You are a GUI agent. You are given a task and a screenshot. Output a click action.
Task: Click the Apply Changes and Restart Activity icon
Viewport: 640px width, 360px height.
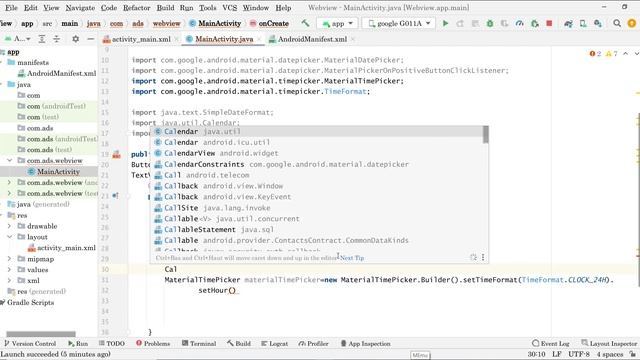pos(460,23)
